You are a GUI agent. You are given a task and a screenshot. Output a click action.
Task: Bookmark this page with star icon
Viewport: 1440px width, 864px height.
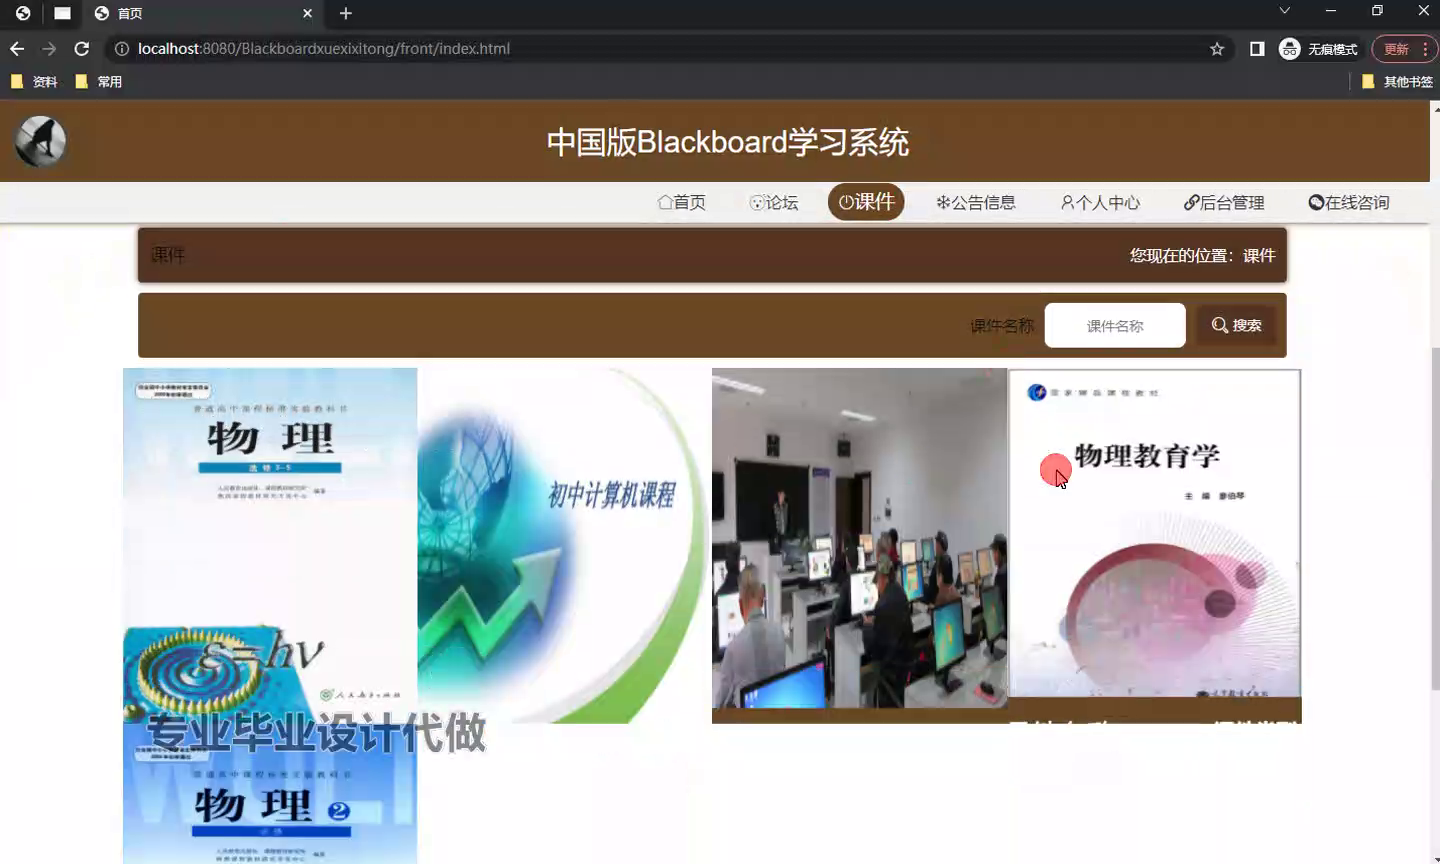point(1217,49)
